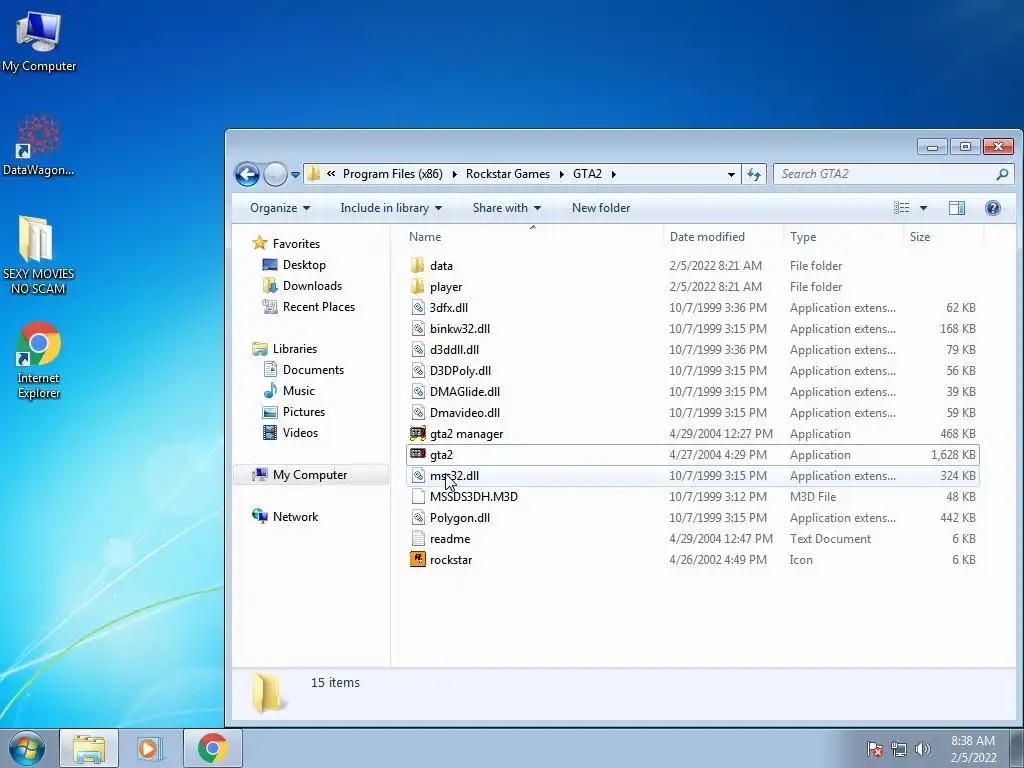The width and height of the screenshot is (1024, 768).
Task: Click the search magnifier icon
Action: coord(1002,174)
